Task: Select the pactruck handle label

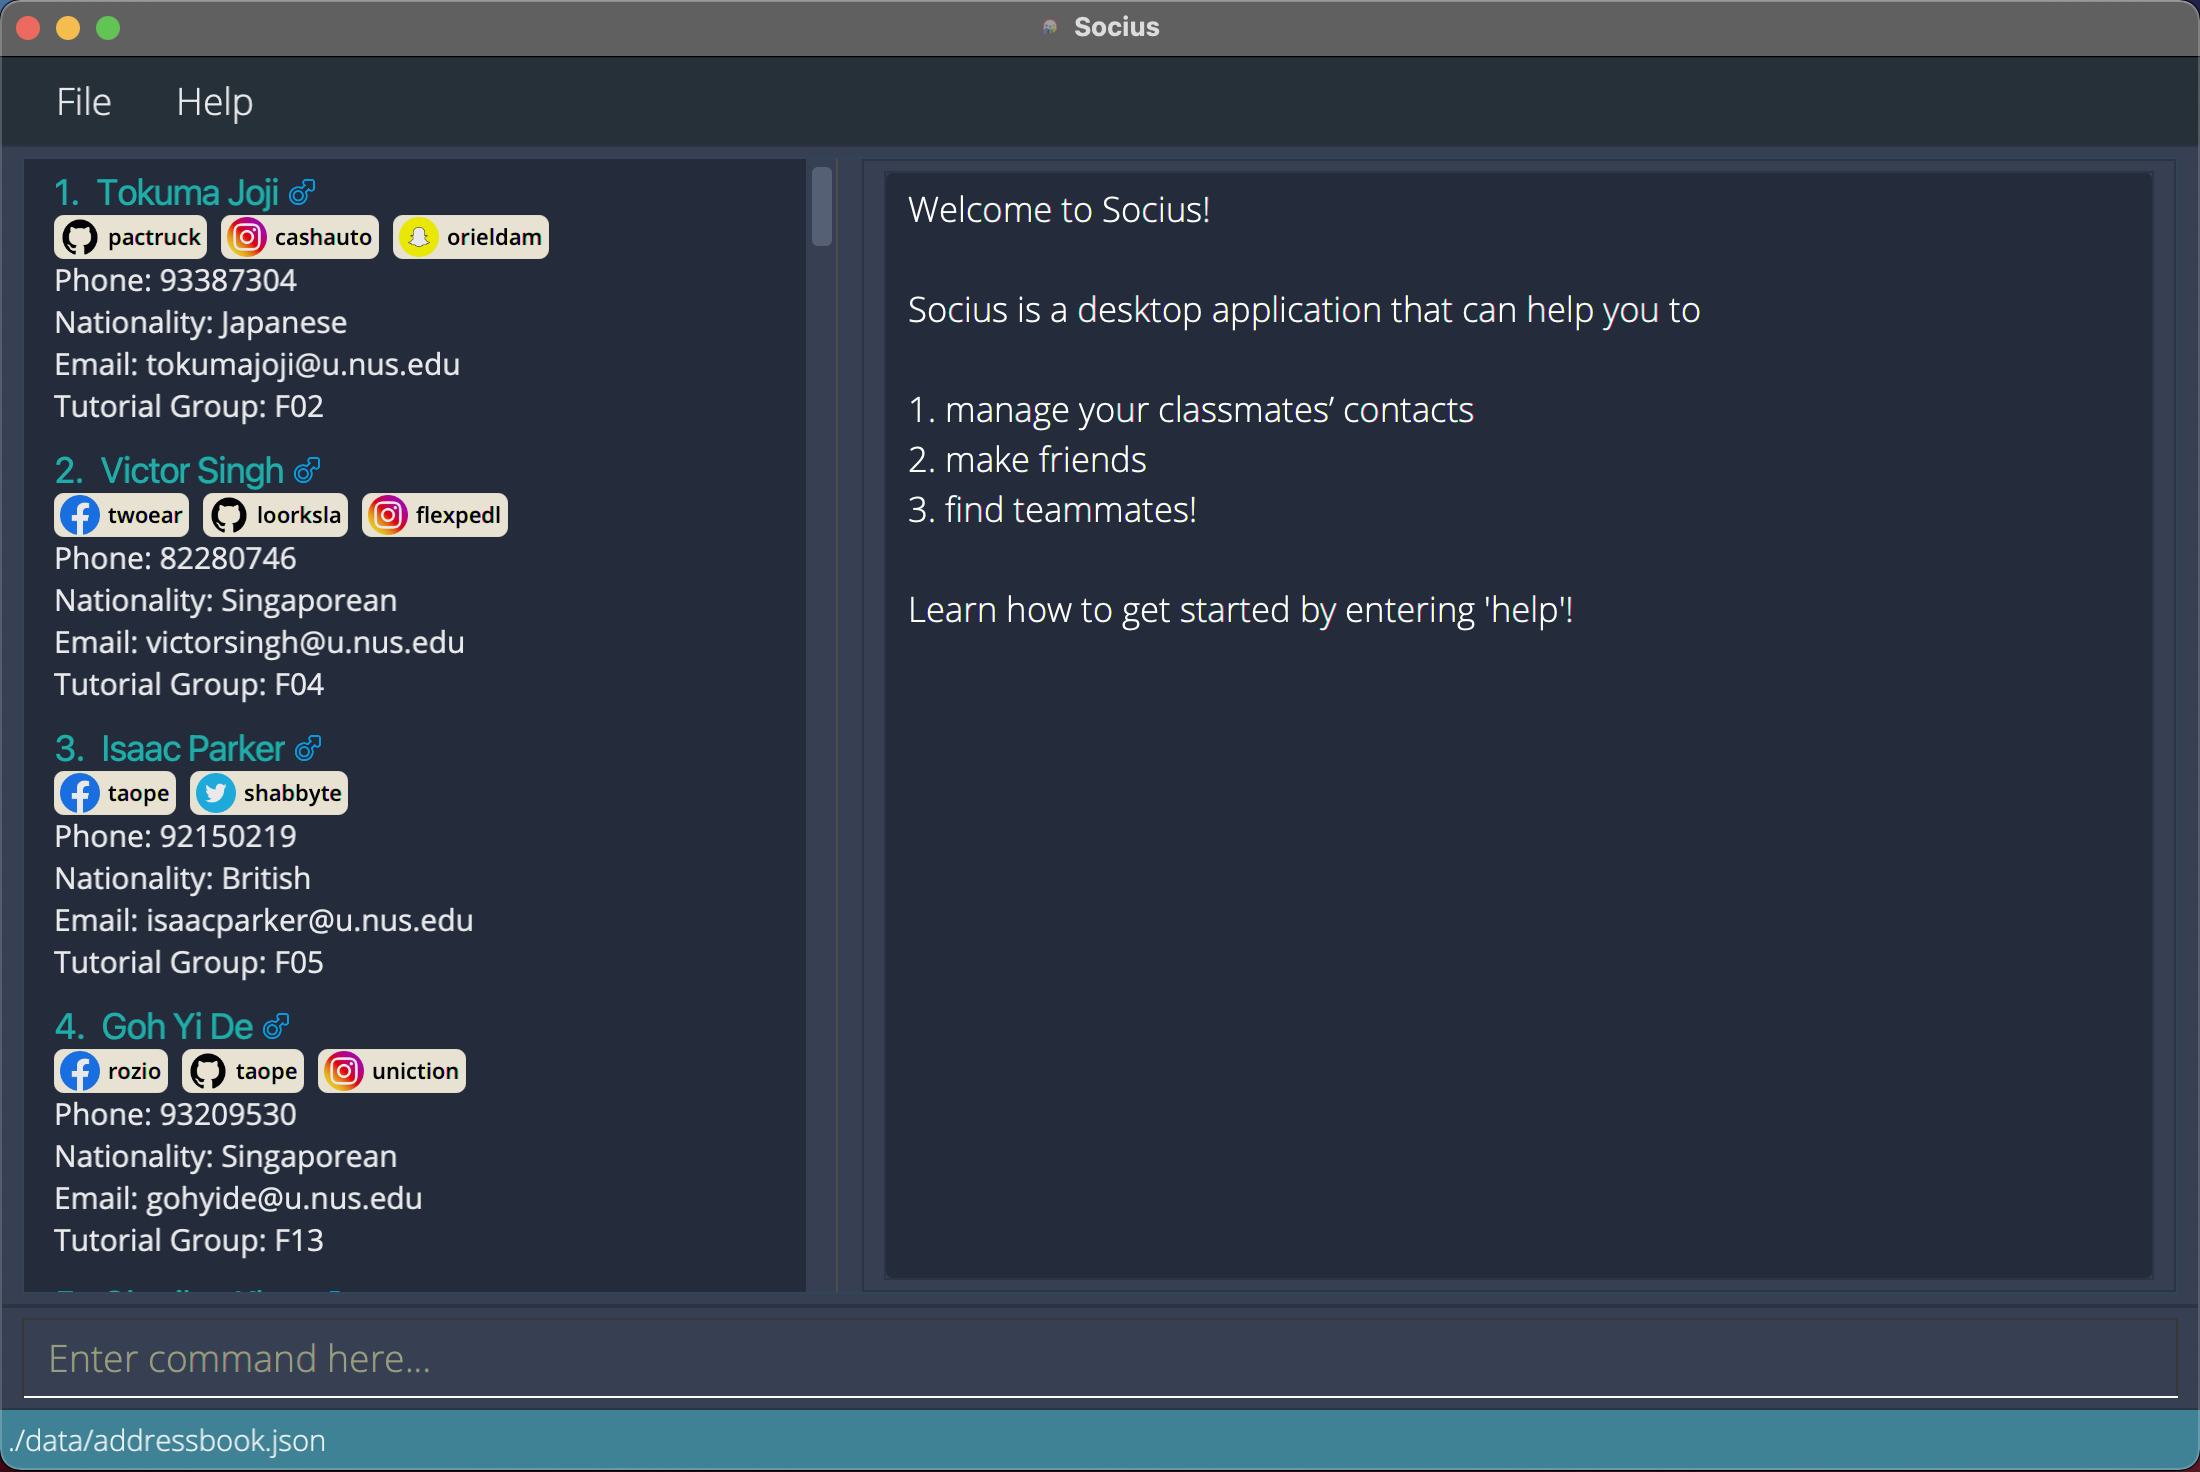Action: (x=154, y=237)
